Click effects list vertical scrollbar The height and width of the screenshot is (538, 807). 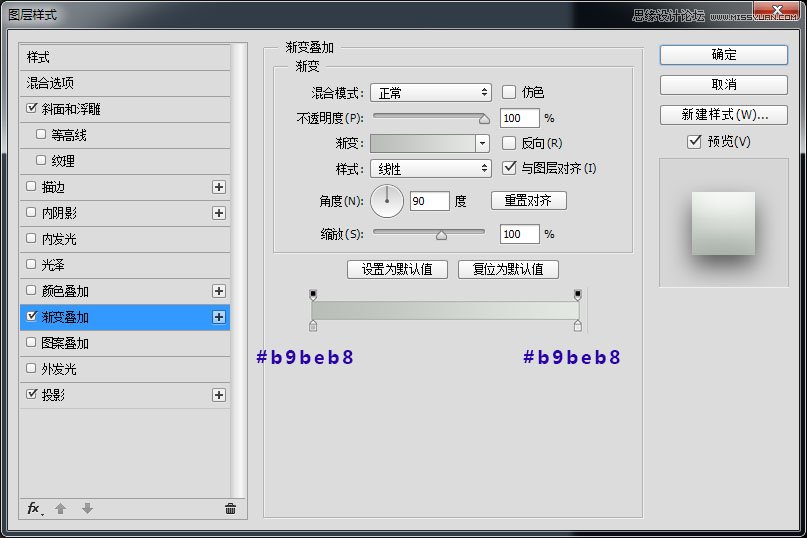238,270
